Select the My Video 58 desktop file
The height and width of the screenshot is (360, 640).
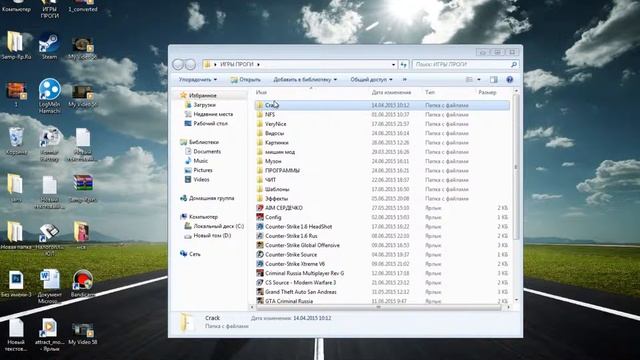[83, 333]
